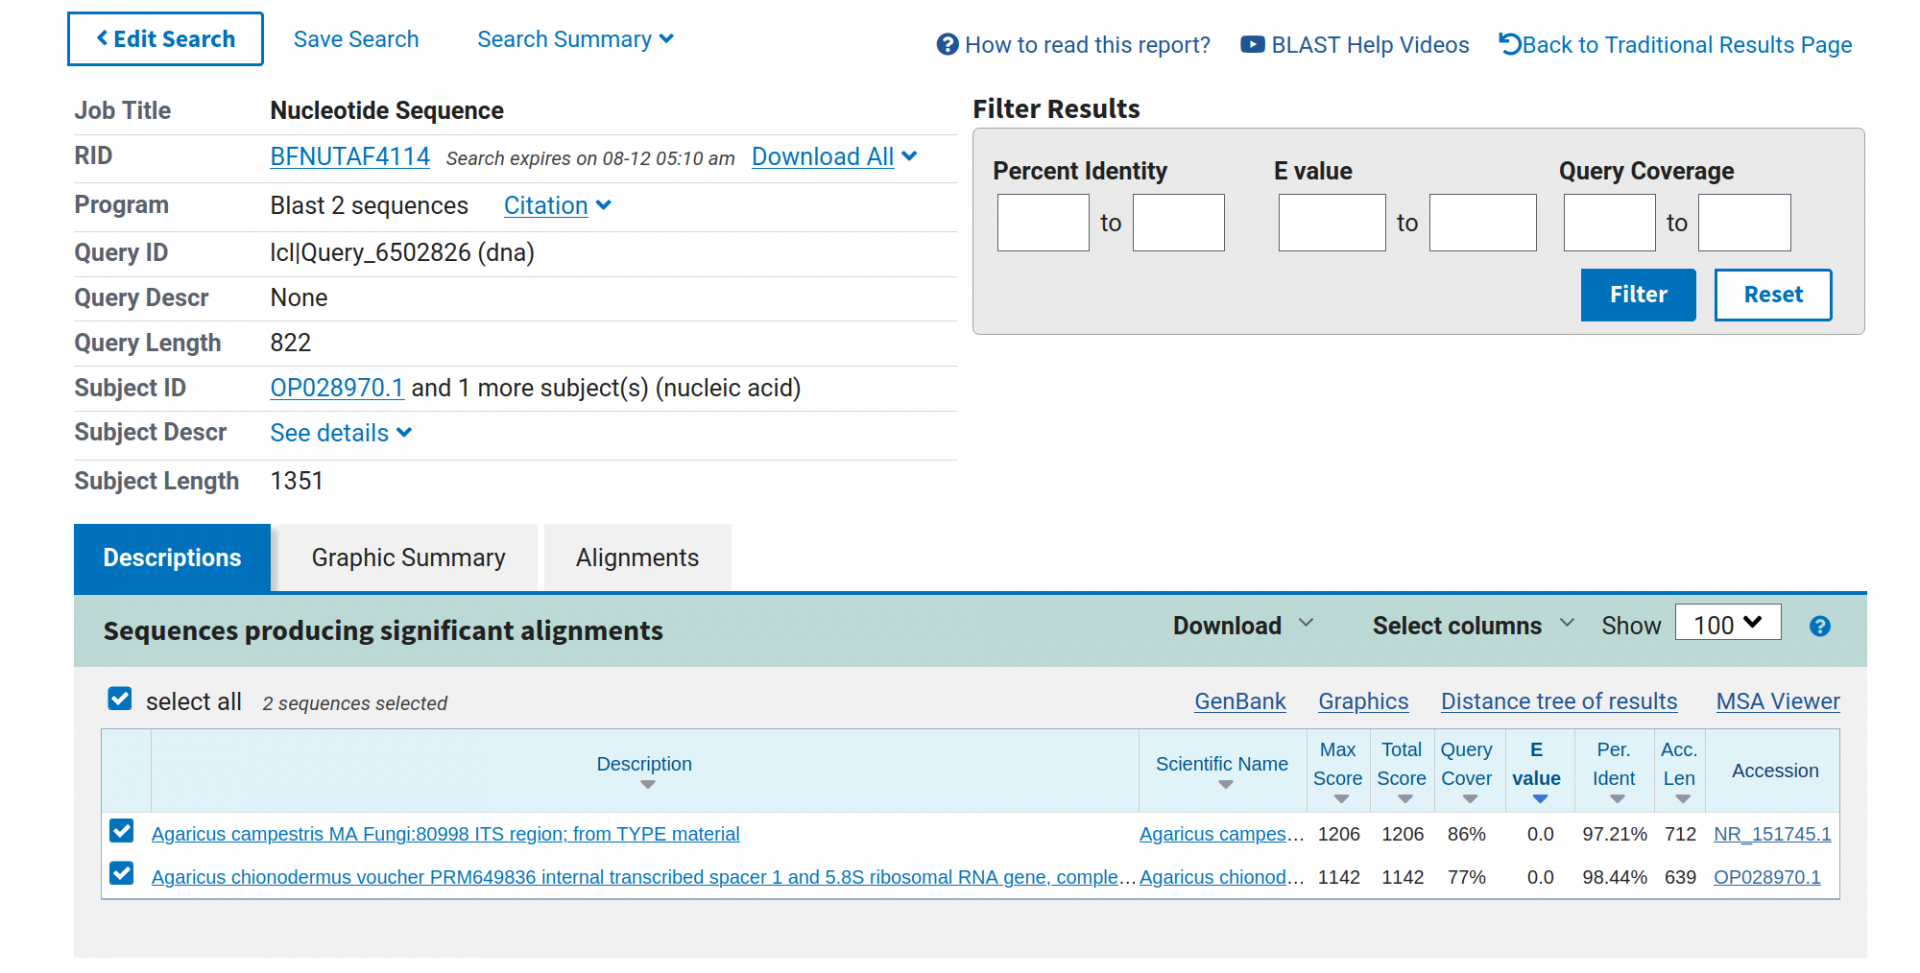1920x973 pixels.
Task: Uncheck the select all checkbox
Action: [x=120, y=699]
